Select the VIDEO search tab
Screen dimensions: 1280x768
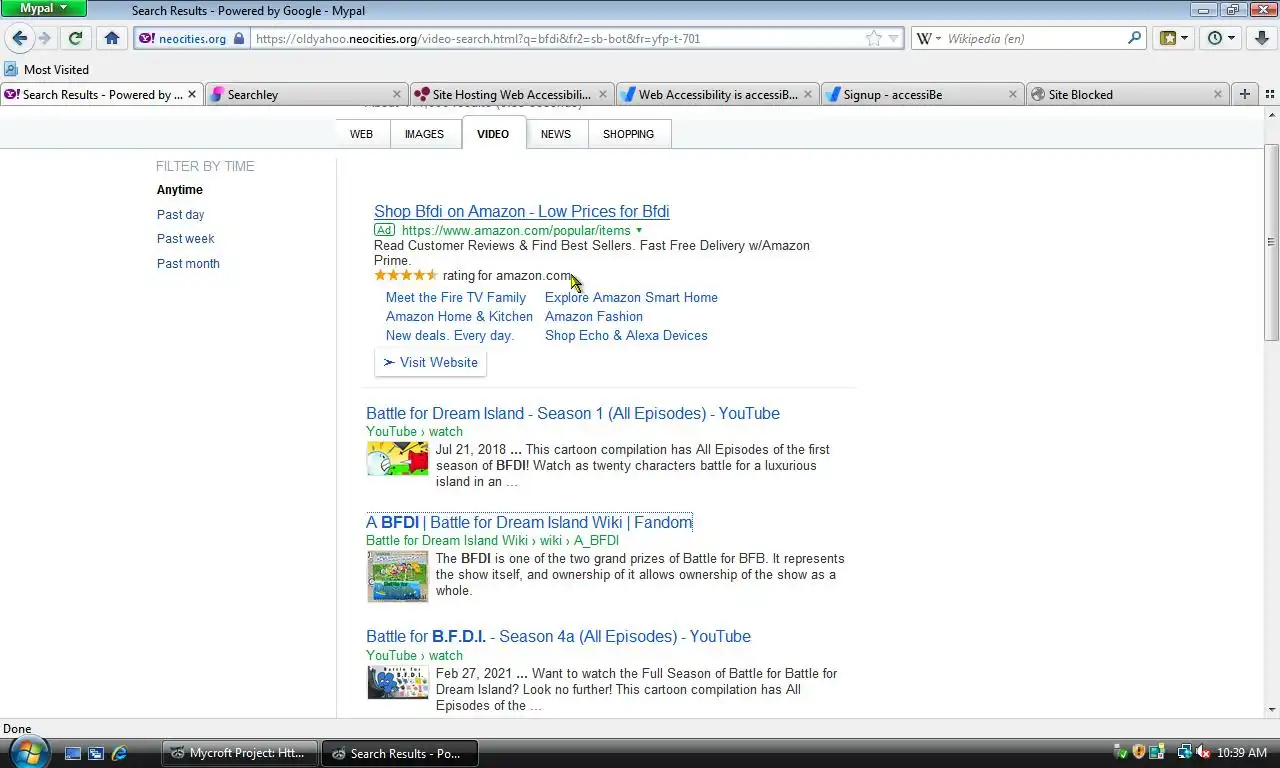point(493,134)
